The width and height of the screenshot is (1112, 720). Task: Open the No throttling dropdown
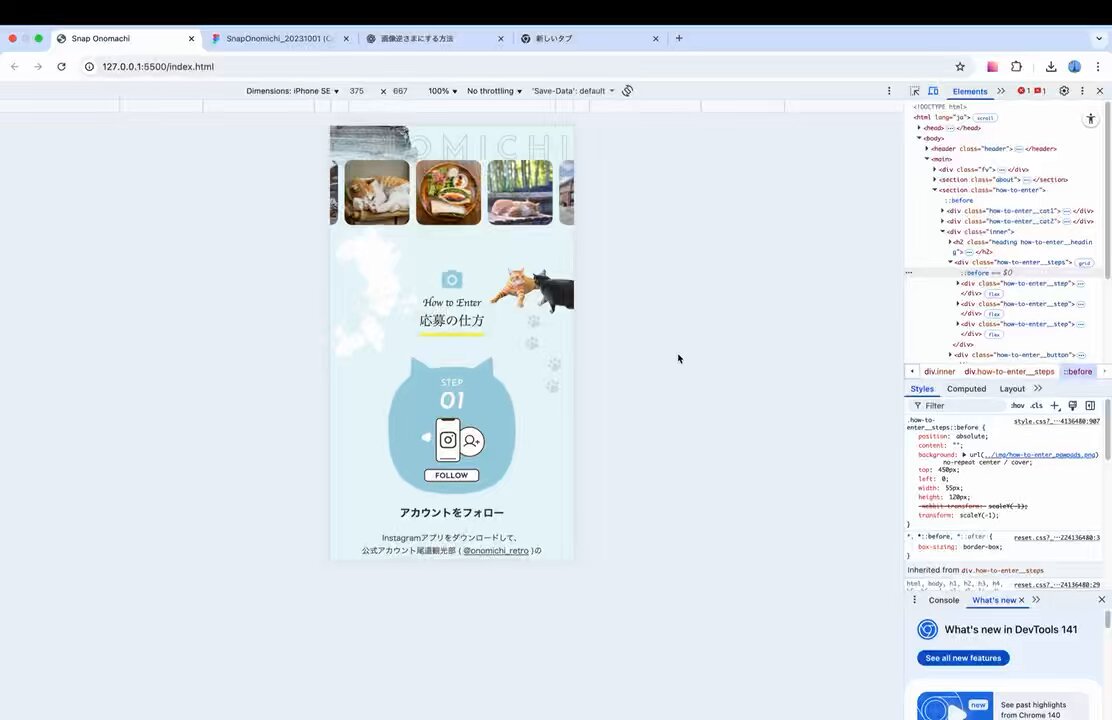coord(494,91)
